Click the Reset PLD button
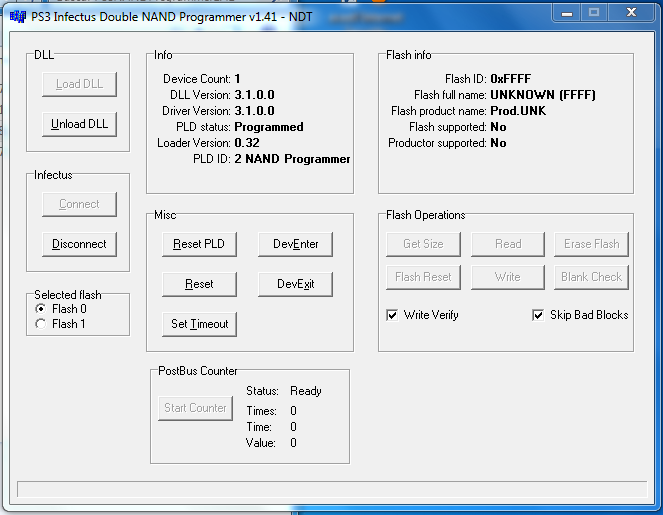The height and width of the screenshot is (515, 663). click(199, 244)
